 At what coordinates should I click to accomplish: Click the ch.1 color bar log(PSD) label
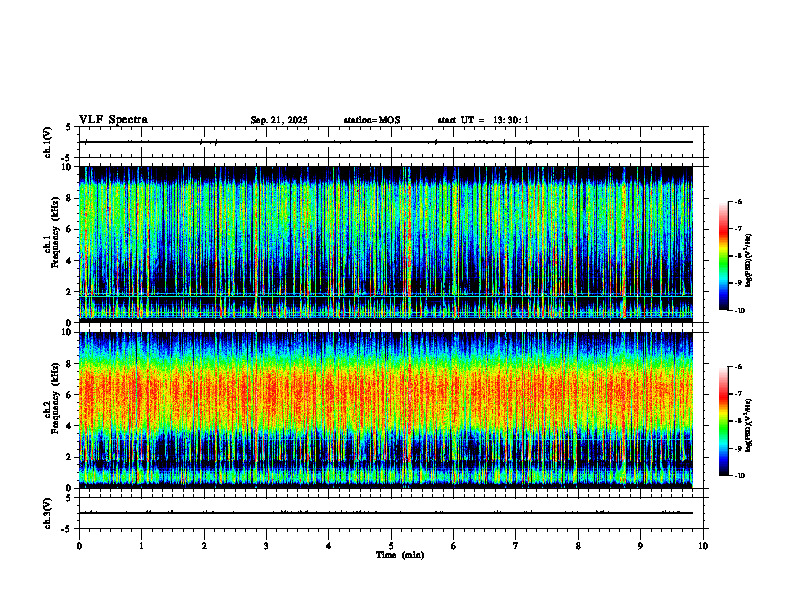(749, 261)
